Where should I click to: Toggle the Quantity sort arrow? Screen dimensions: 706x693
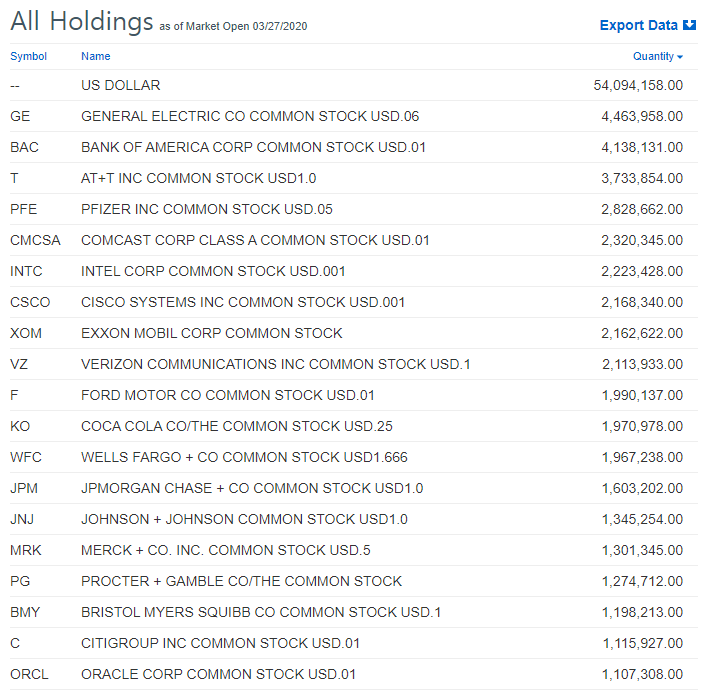[x=680, y=57]
